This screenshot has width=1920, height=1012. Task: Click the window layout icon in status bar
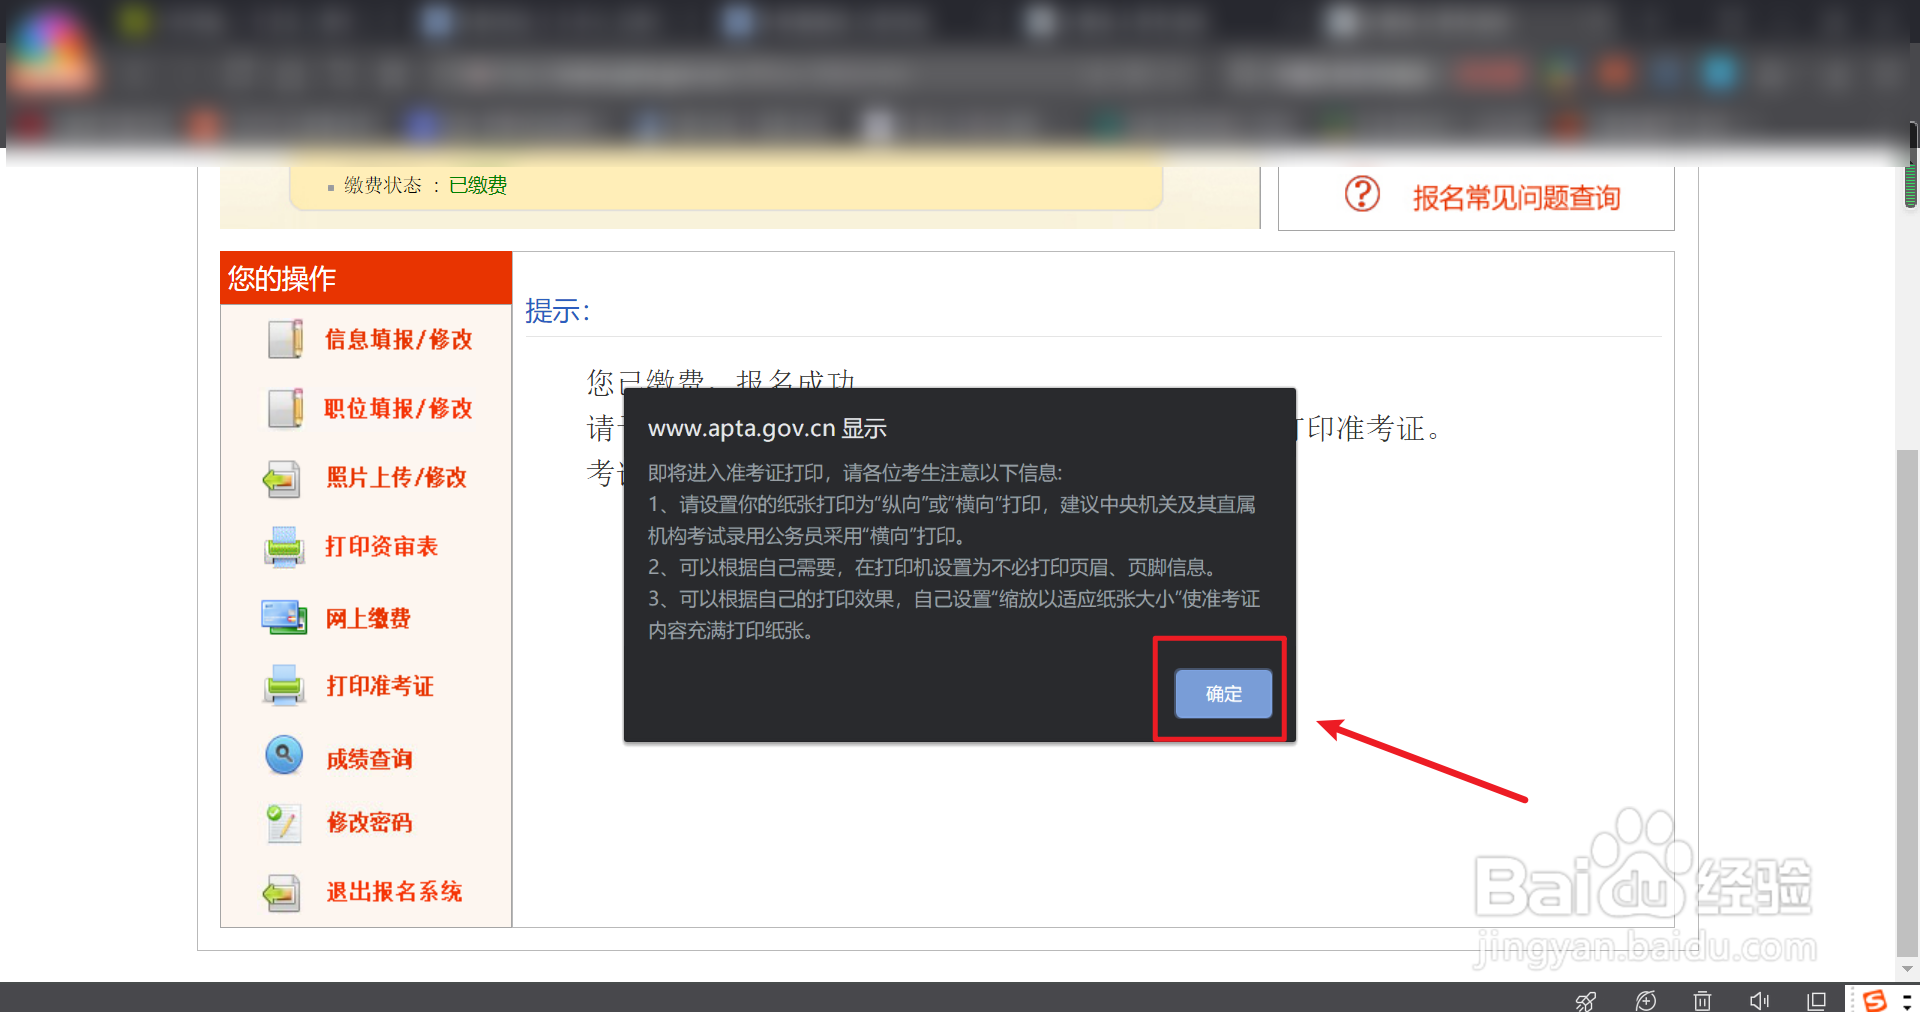1817,1001
